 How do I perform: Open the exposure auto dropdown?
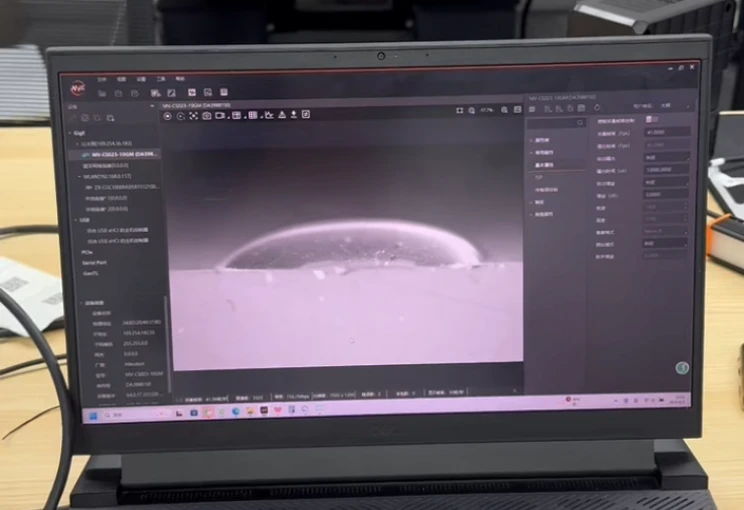(x=666, y=157)
